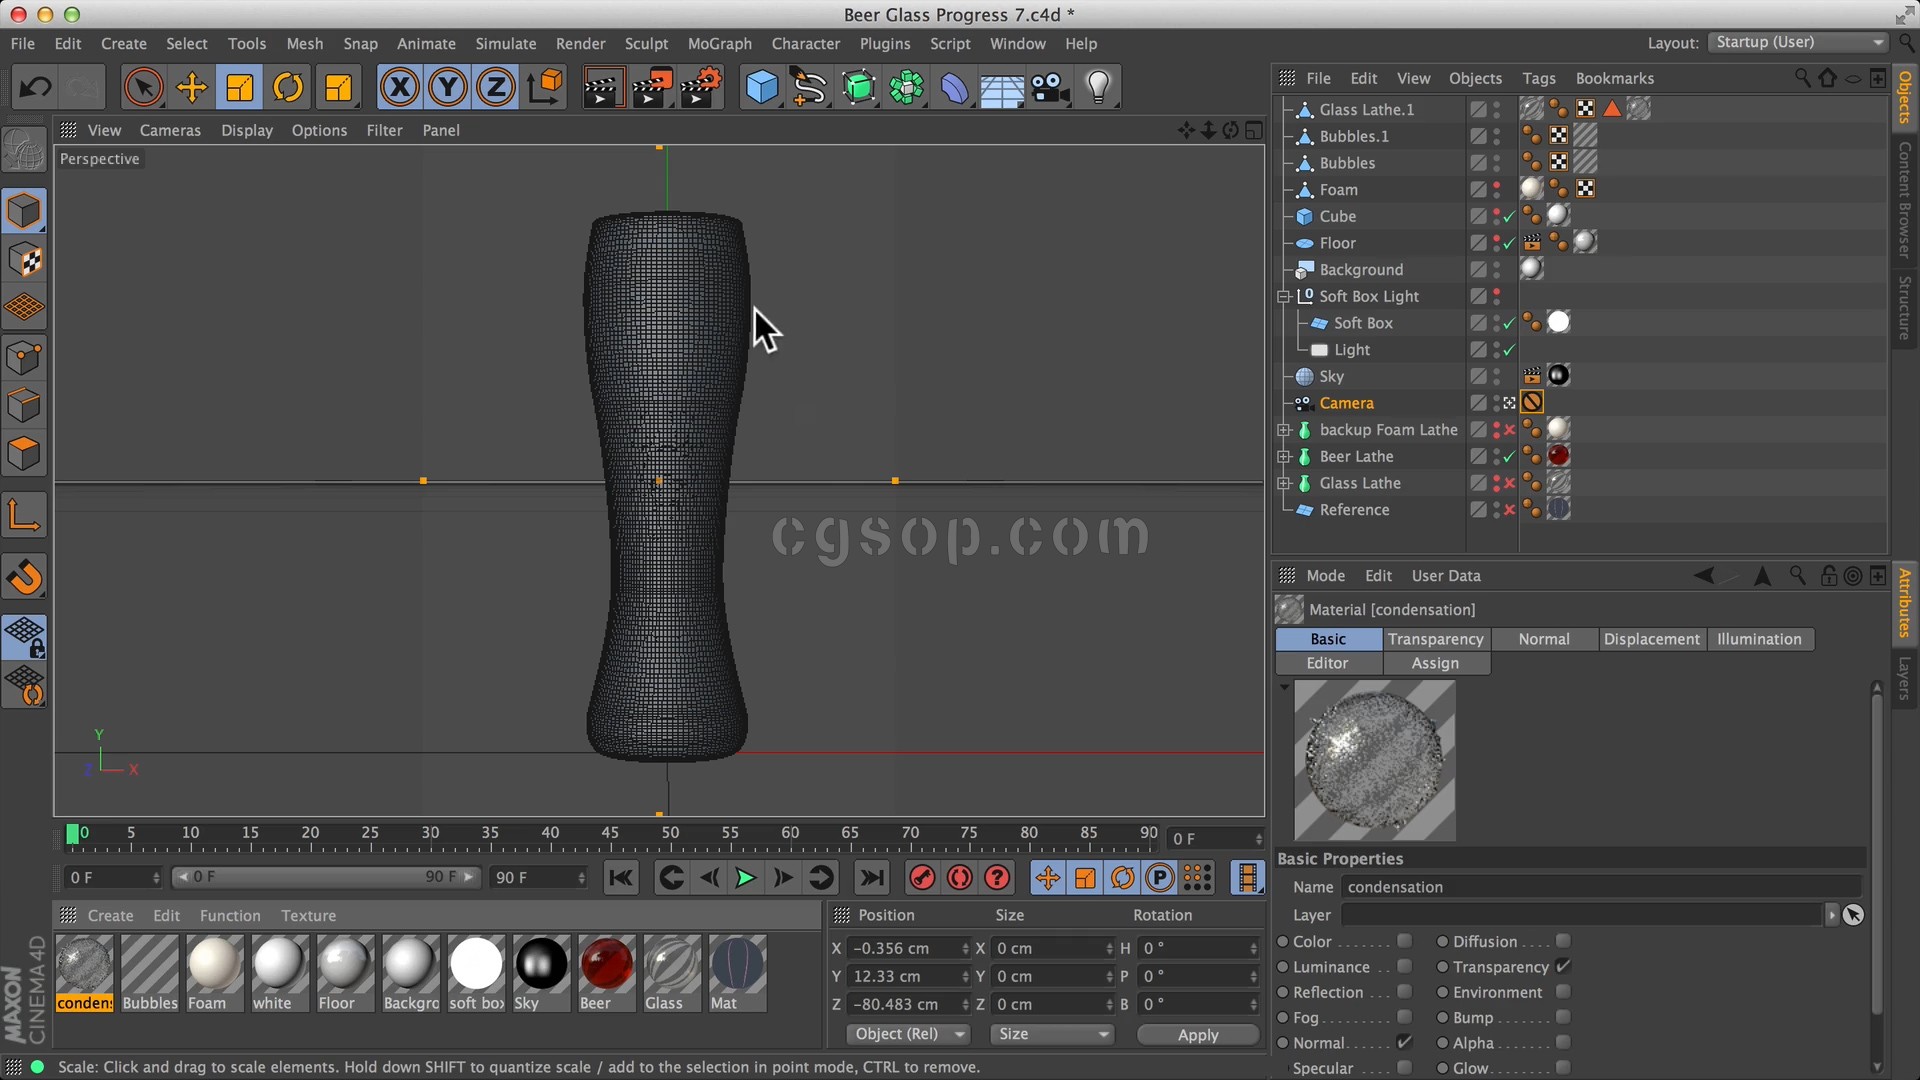This screenshot has width=1920, height=1080.
Task: Click the material Name input field
Action: click(1600, 887)
